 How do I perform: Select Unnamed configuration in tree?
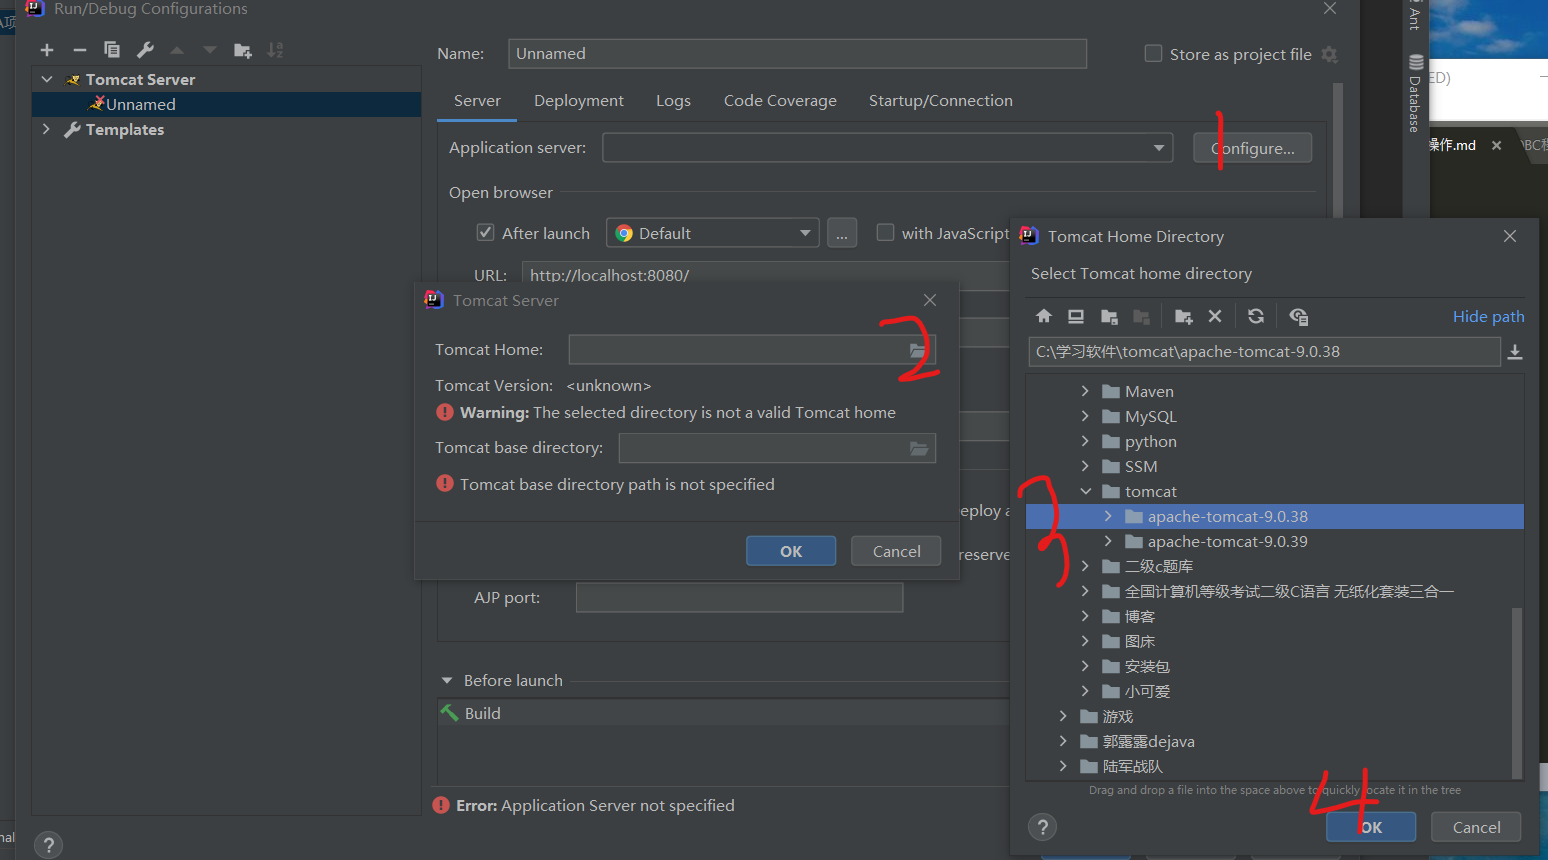[x=226, y=104]
